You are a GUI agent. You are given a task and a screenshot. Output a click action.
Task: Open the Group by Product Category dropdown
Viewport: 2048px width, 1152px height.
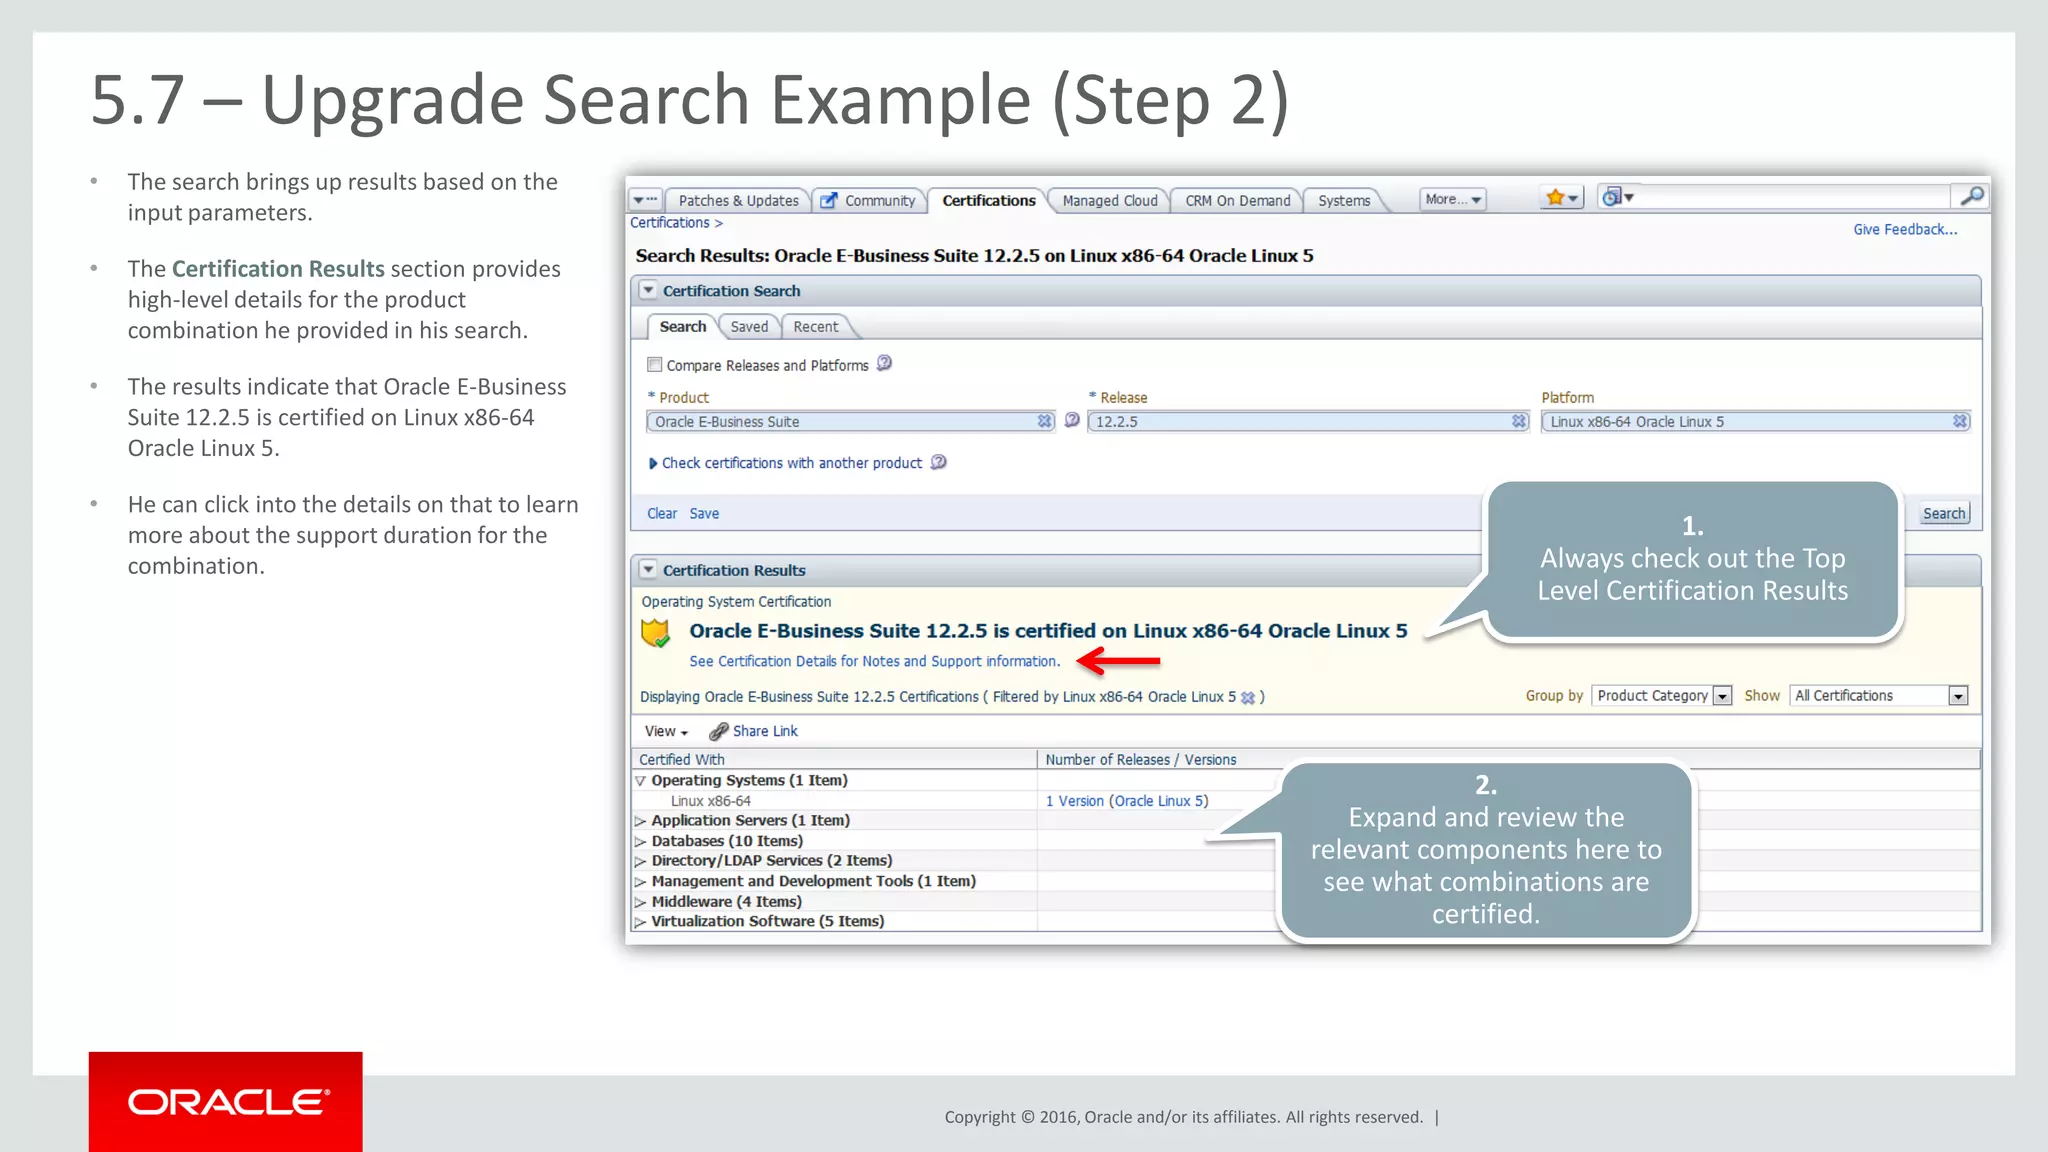click(x=1661, y=696)
